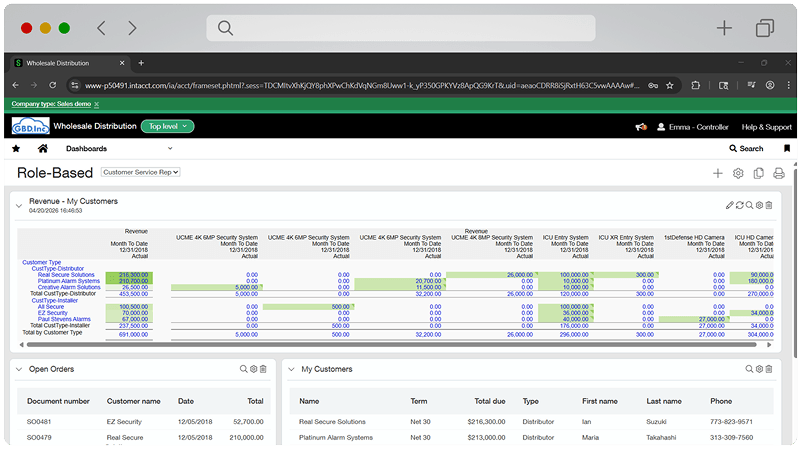Viewport: 800px width, 450px height.
Task: Dismiss the Company type Sales demo banner
Action: [96, 104]
